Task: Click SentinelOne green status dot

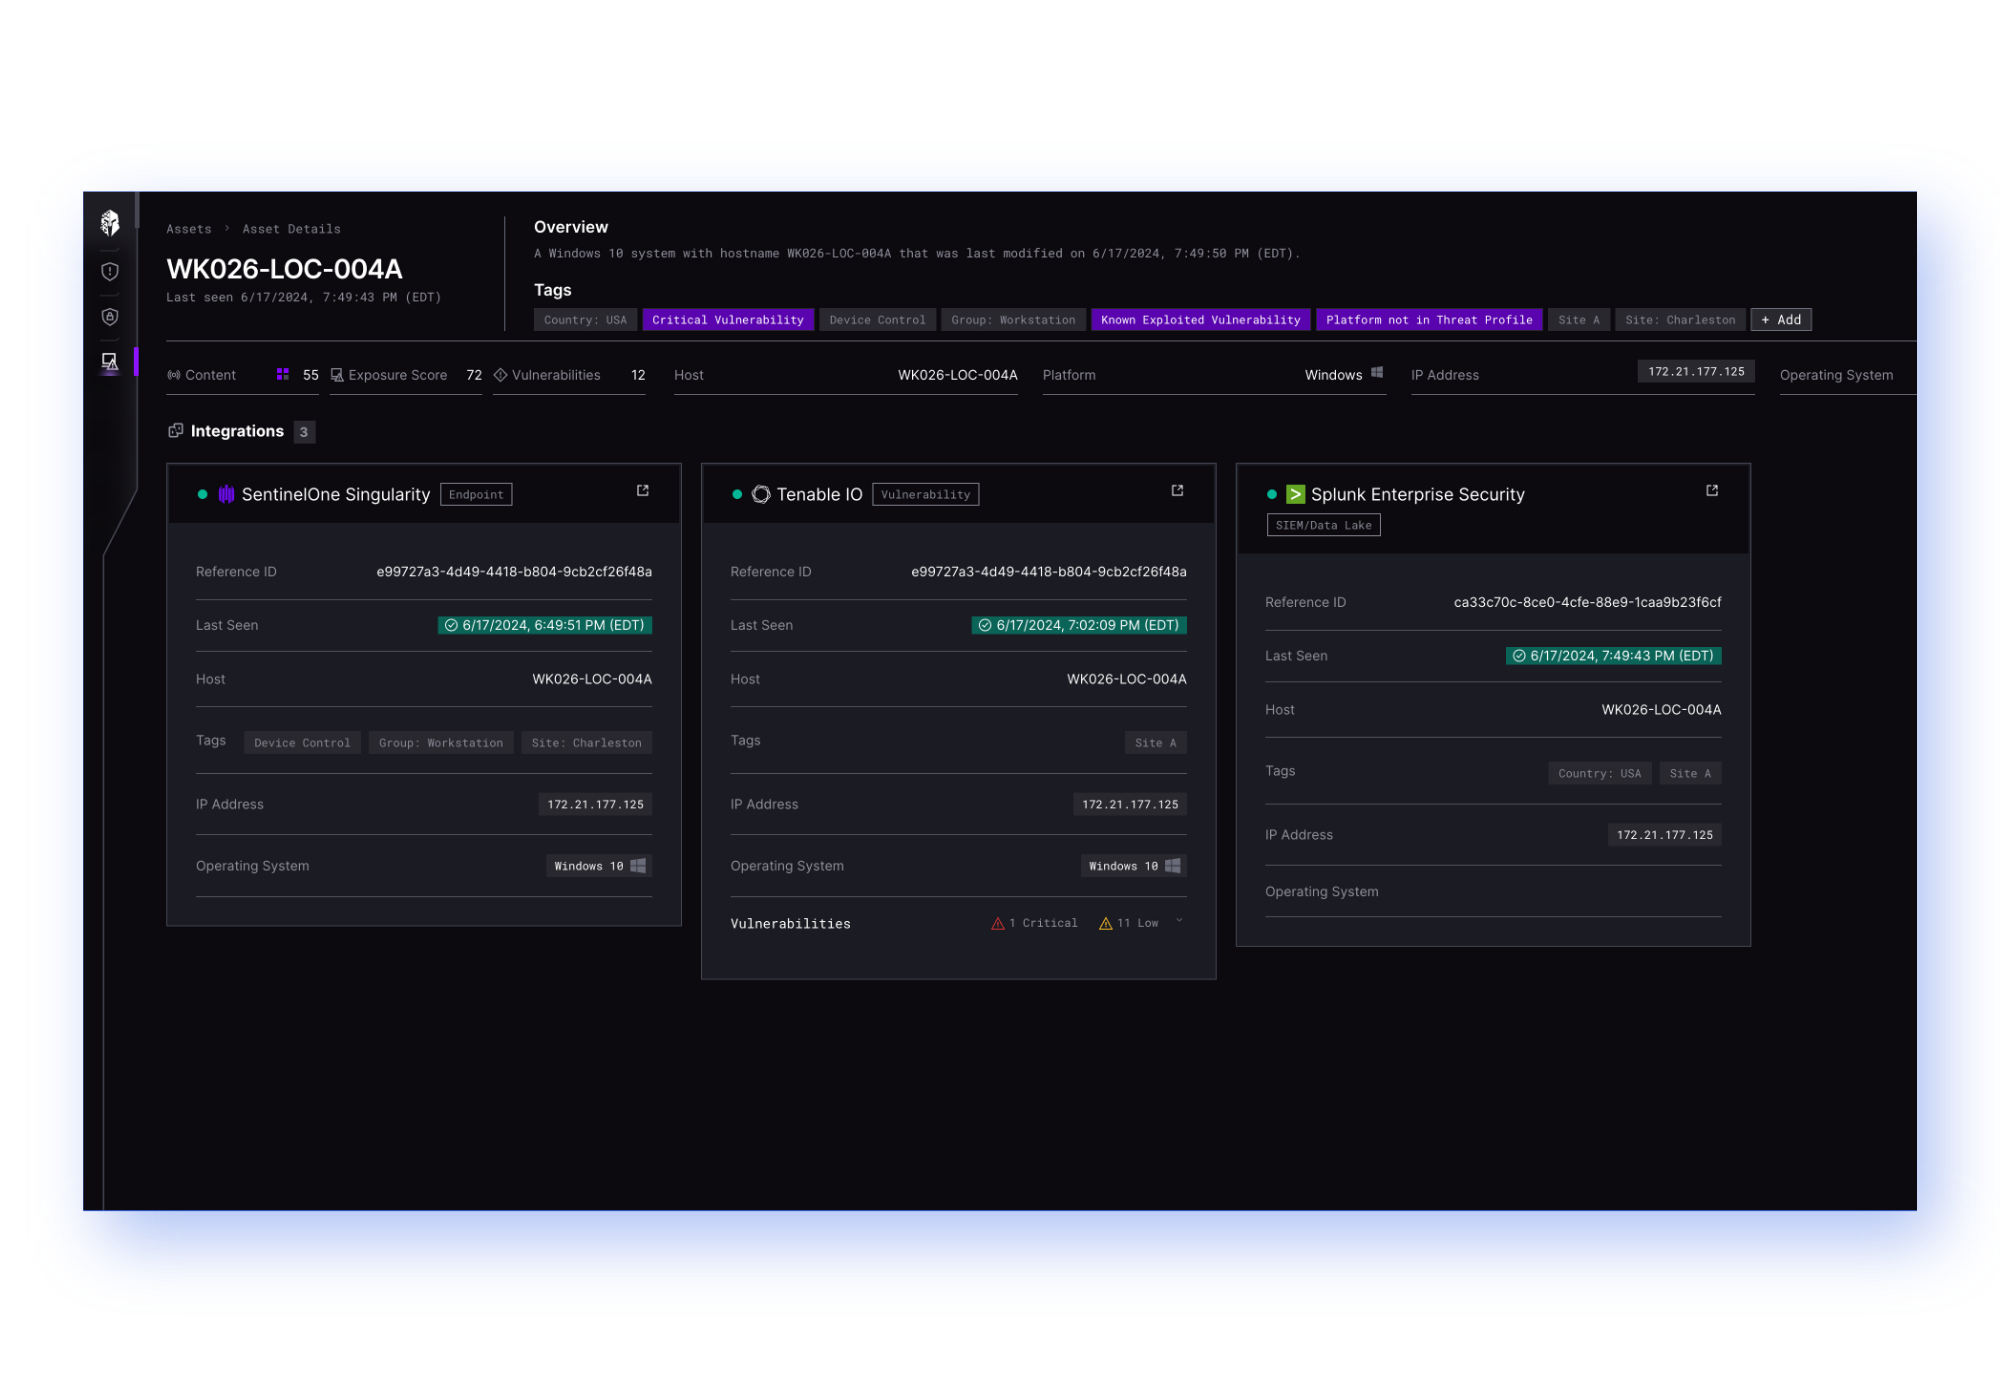Action: click(x=203, y=494)
